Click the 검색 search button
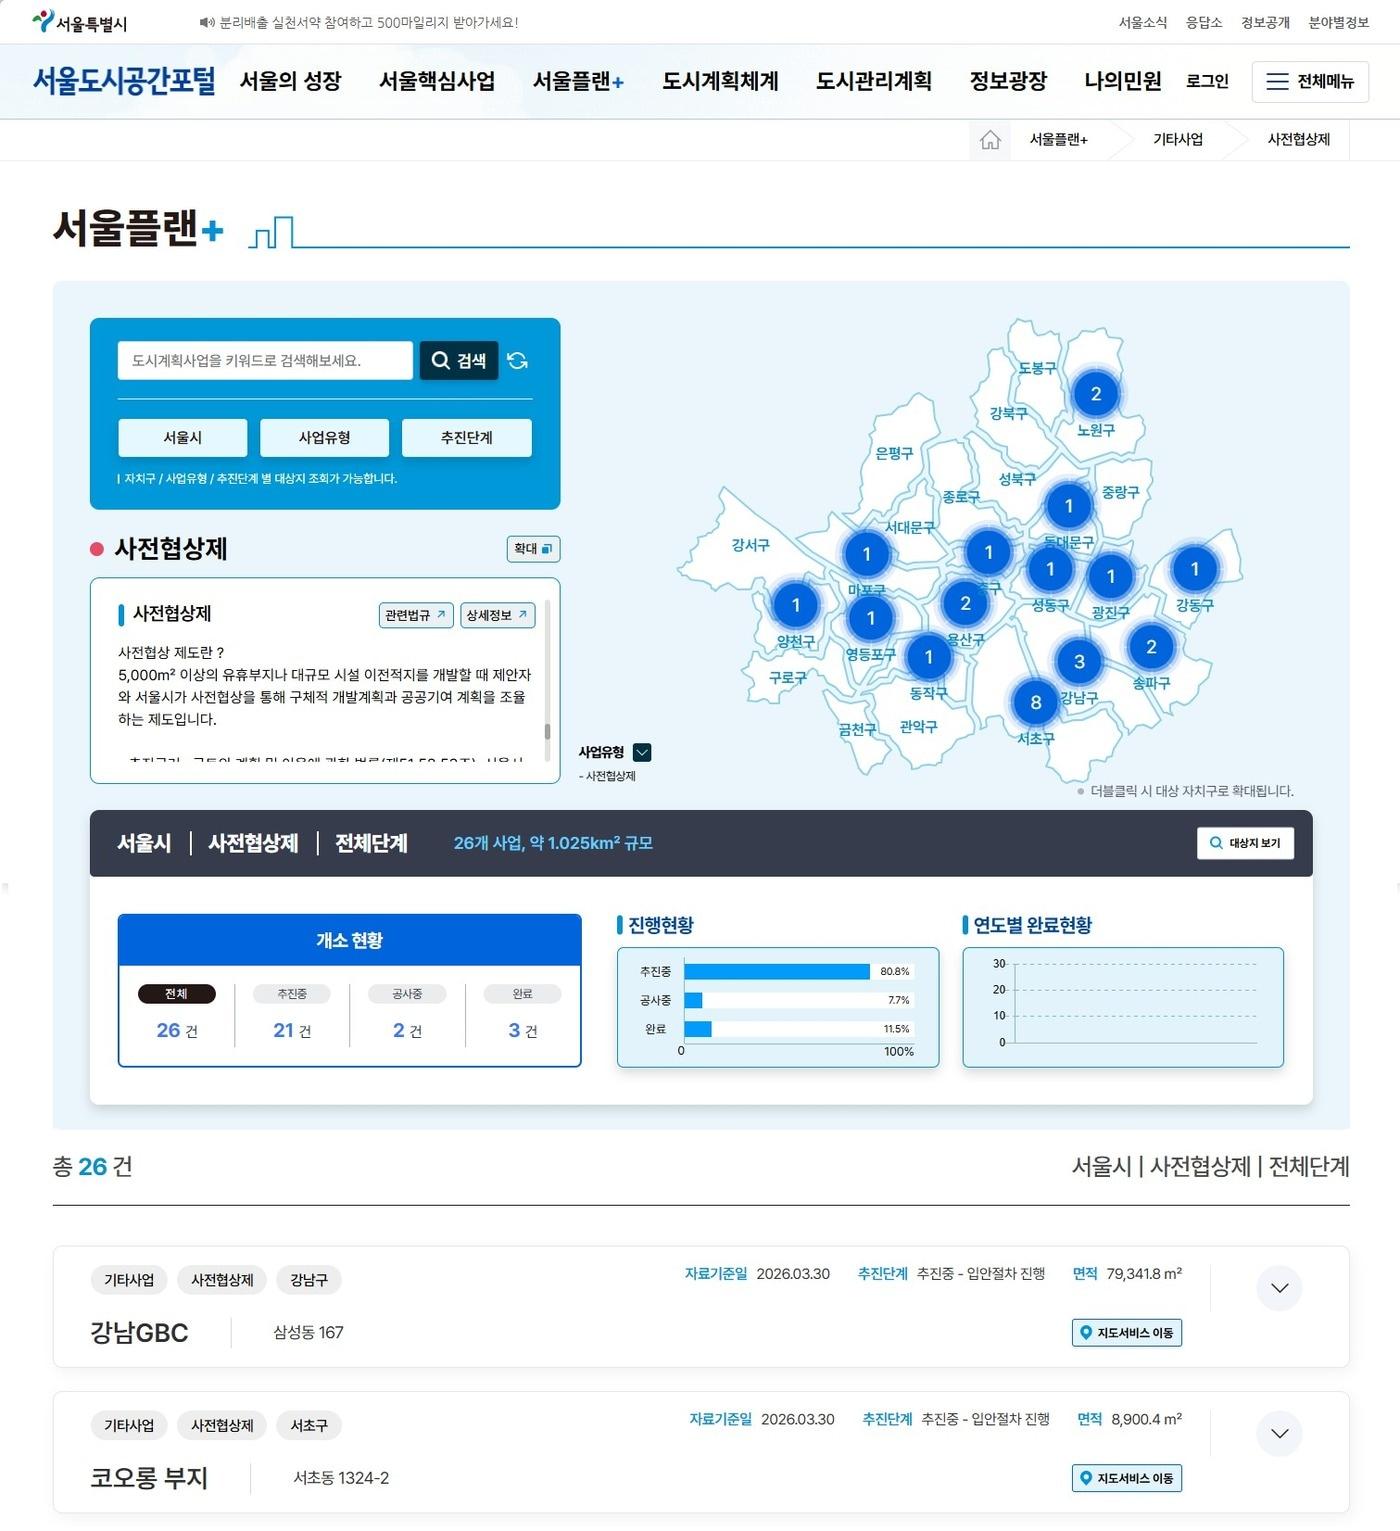Screen dimensions: 1400x1531 (459, 361)
